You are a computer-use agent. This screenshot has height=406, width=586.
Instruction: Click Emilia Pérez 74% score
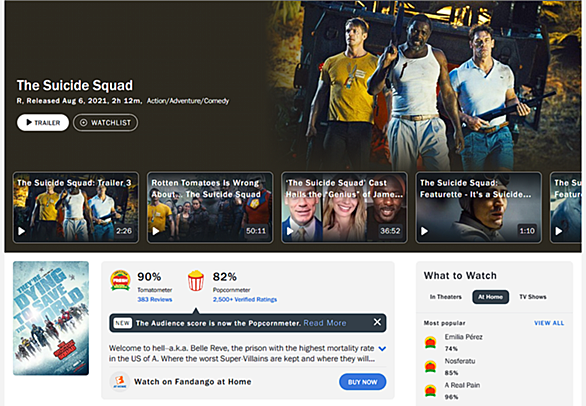[x=451, y=348]
